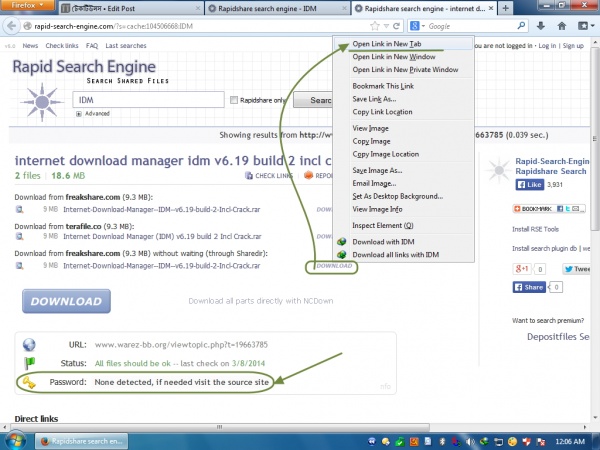Toggle the Rapidshare only checkbox
Screen dimensions: 600x450
(234, 100)
